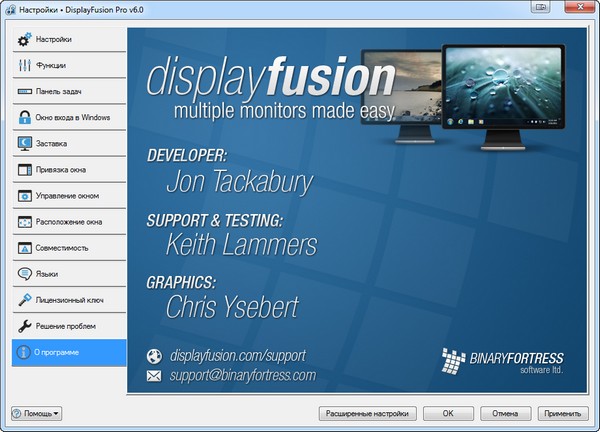
Task: Click the Заставка screensaver icon
Action: coord(25,144)
